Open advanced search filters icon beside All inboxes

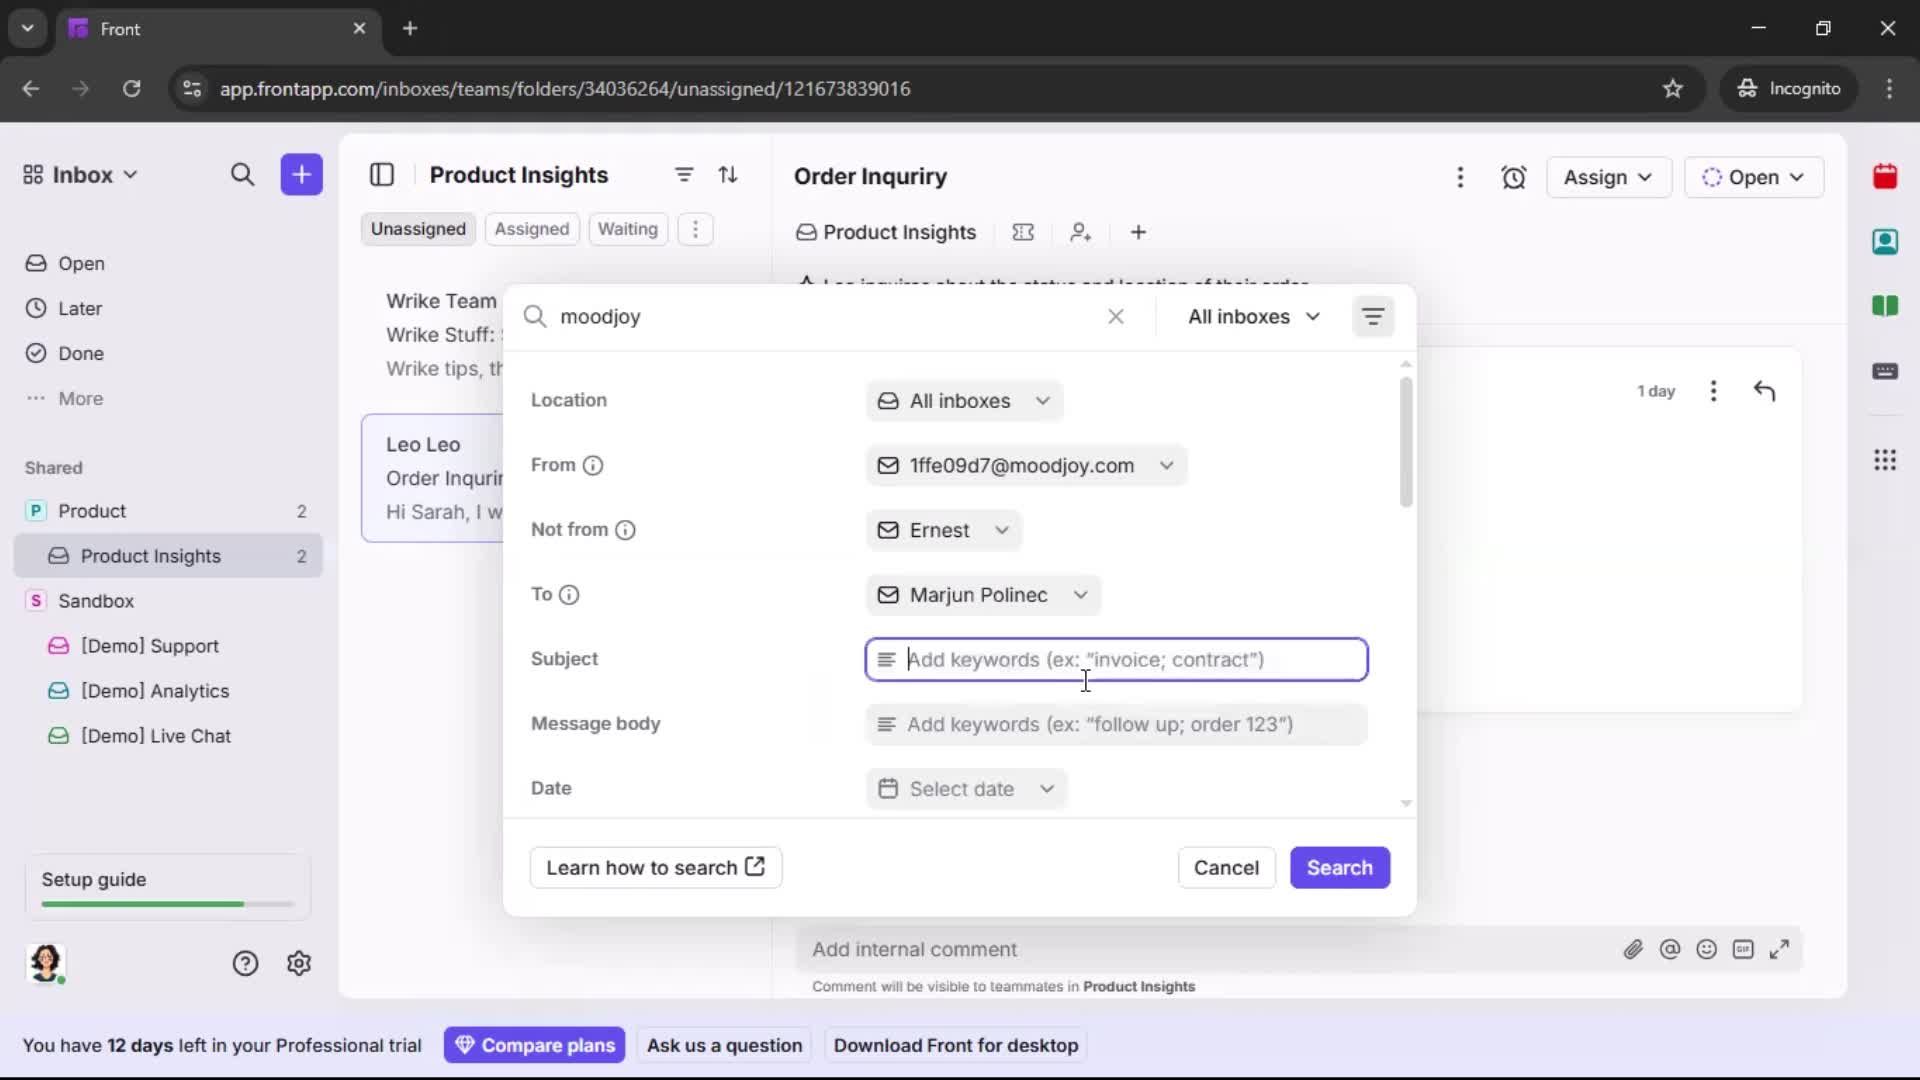click(1373, 316)
